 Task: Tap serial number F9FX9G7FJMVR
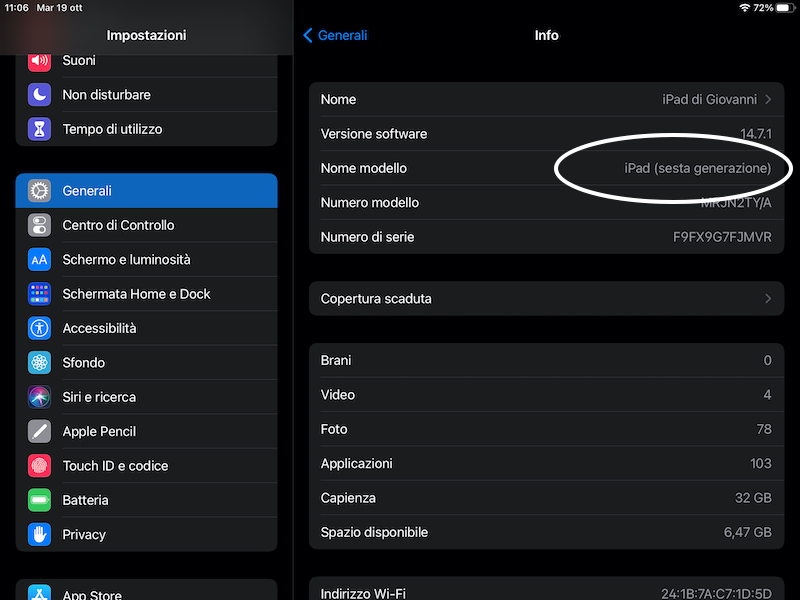[x=722, y=237]
